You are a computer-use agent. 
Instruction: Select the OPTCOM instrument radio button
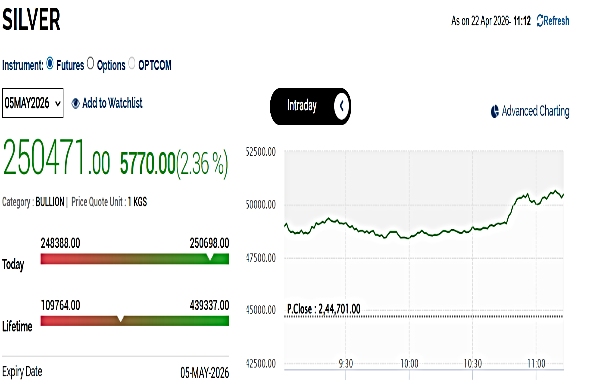[x=132, y=63]
